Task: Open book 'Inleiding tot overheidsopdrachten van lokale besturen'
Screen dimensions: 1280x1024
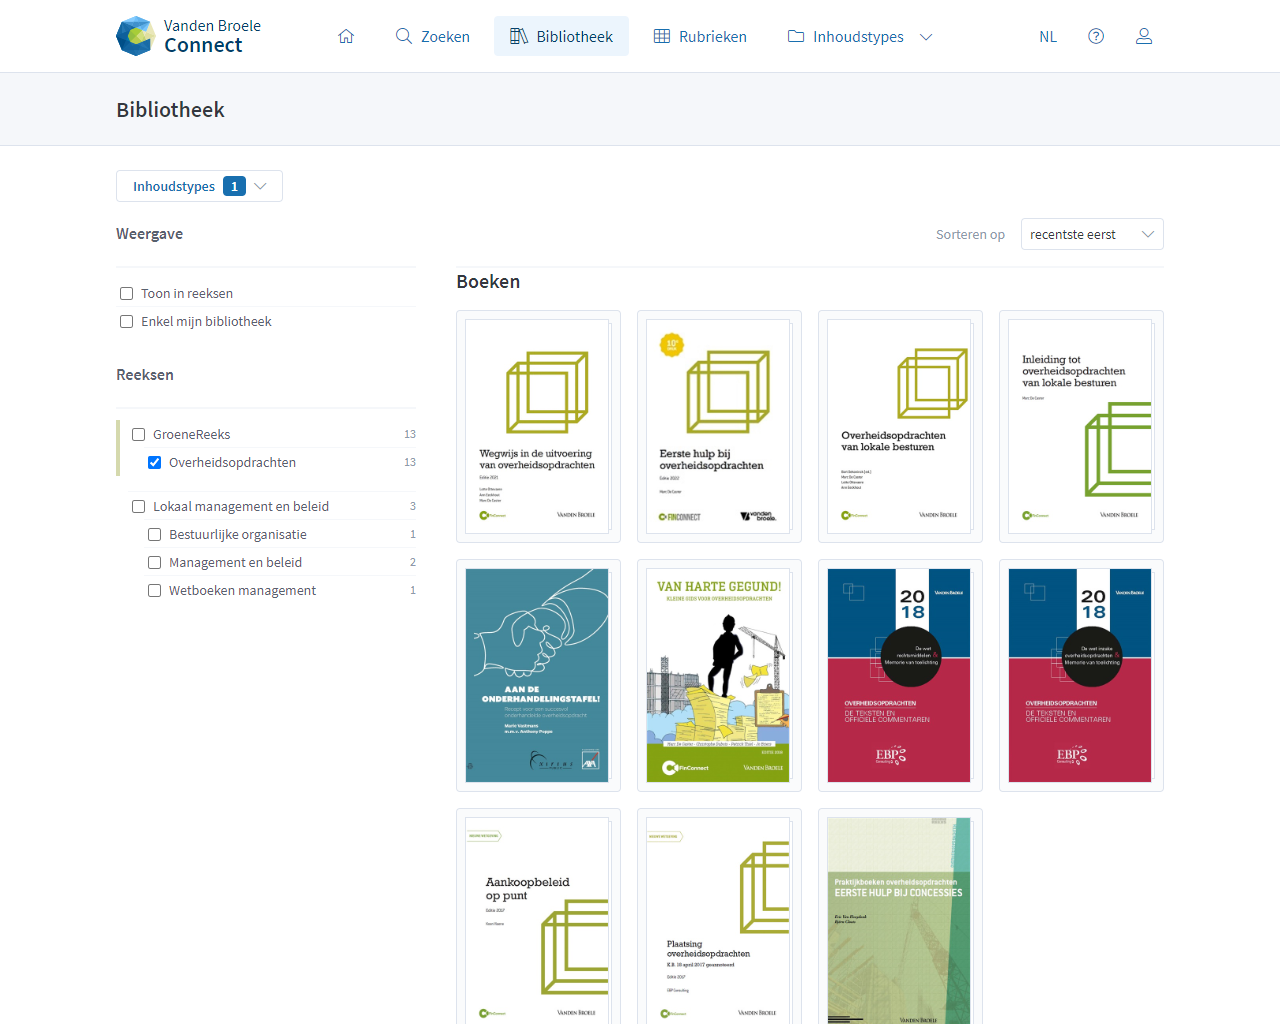Action: tap(1081, 426)
